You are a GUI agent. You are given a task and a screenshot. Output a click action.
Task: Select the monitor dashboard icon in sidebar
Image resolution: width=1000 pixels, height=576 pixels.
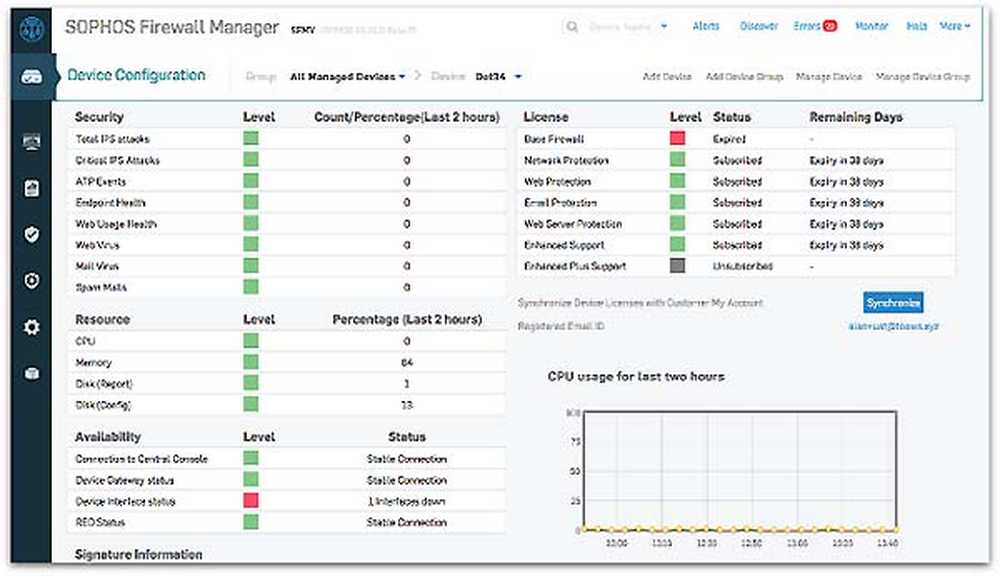[31, 143]
